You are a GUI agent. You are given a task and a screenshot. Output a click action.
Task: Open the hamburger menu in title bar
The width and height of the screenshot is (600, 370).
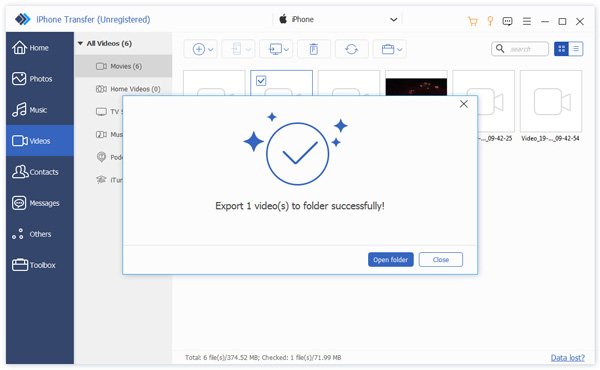[x=527, y=21]
